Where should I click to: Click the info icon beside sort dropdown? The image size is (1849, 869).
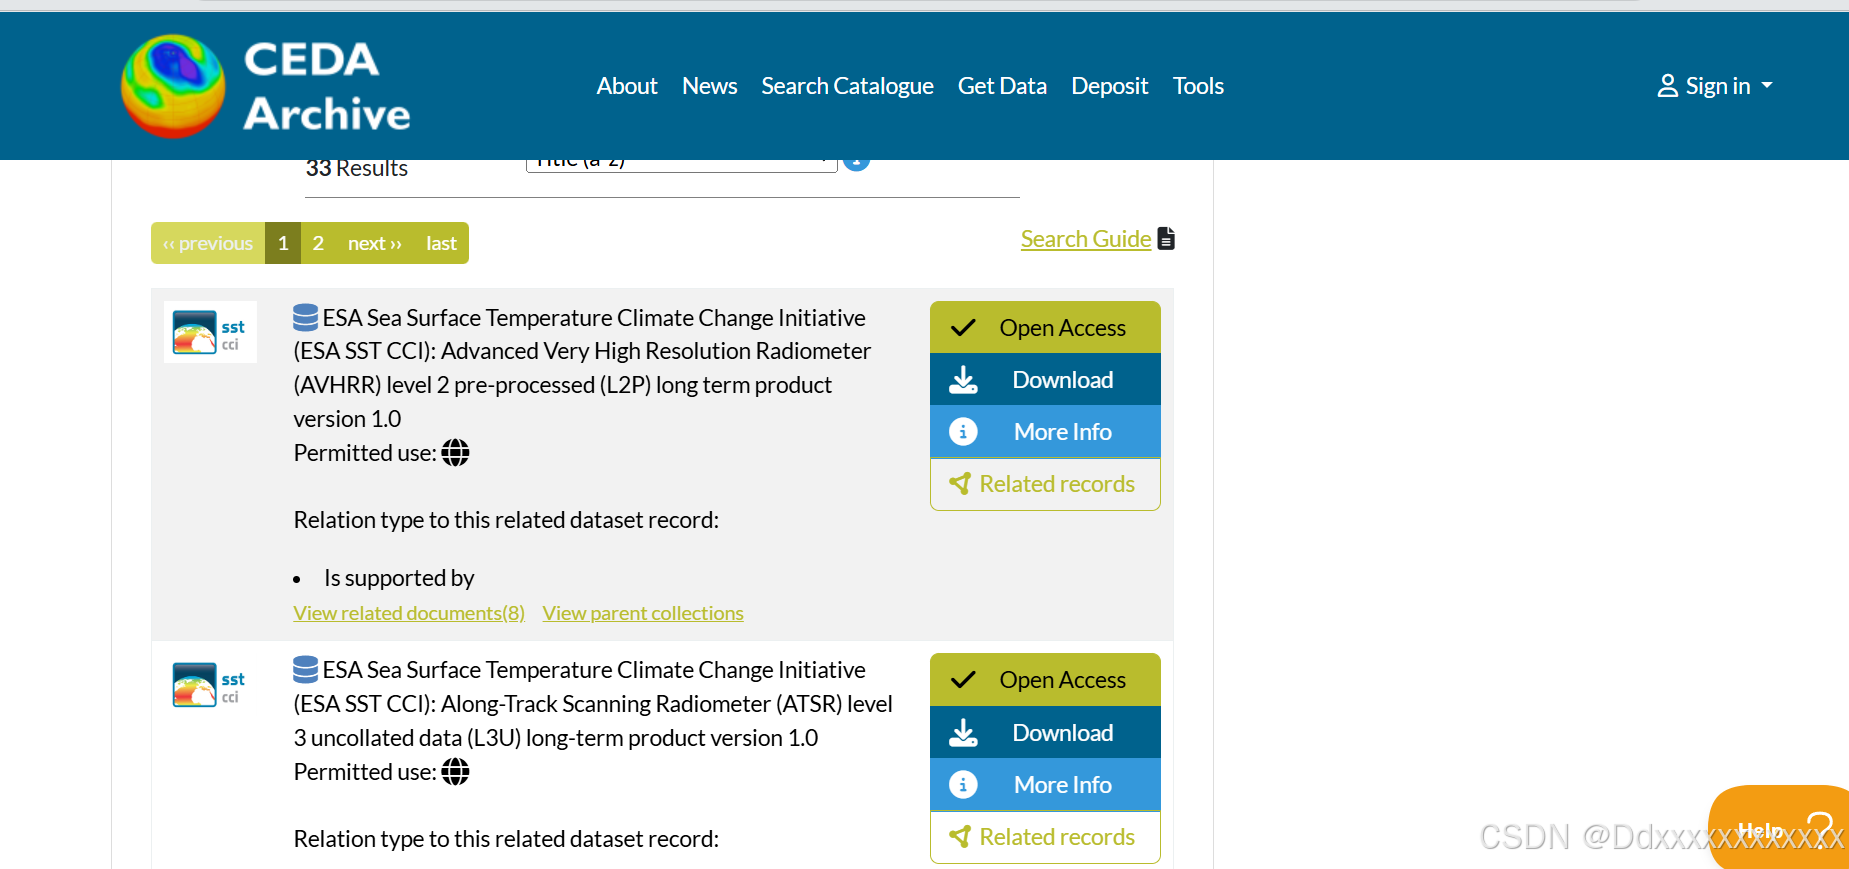click(x=856, y=164)
